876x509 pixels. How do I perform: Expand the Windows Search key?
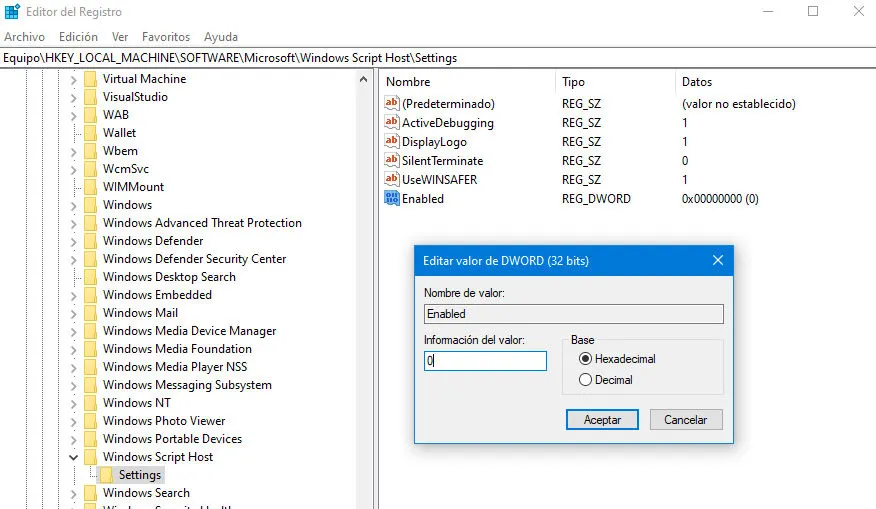[x=74, y=493]
